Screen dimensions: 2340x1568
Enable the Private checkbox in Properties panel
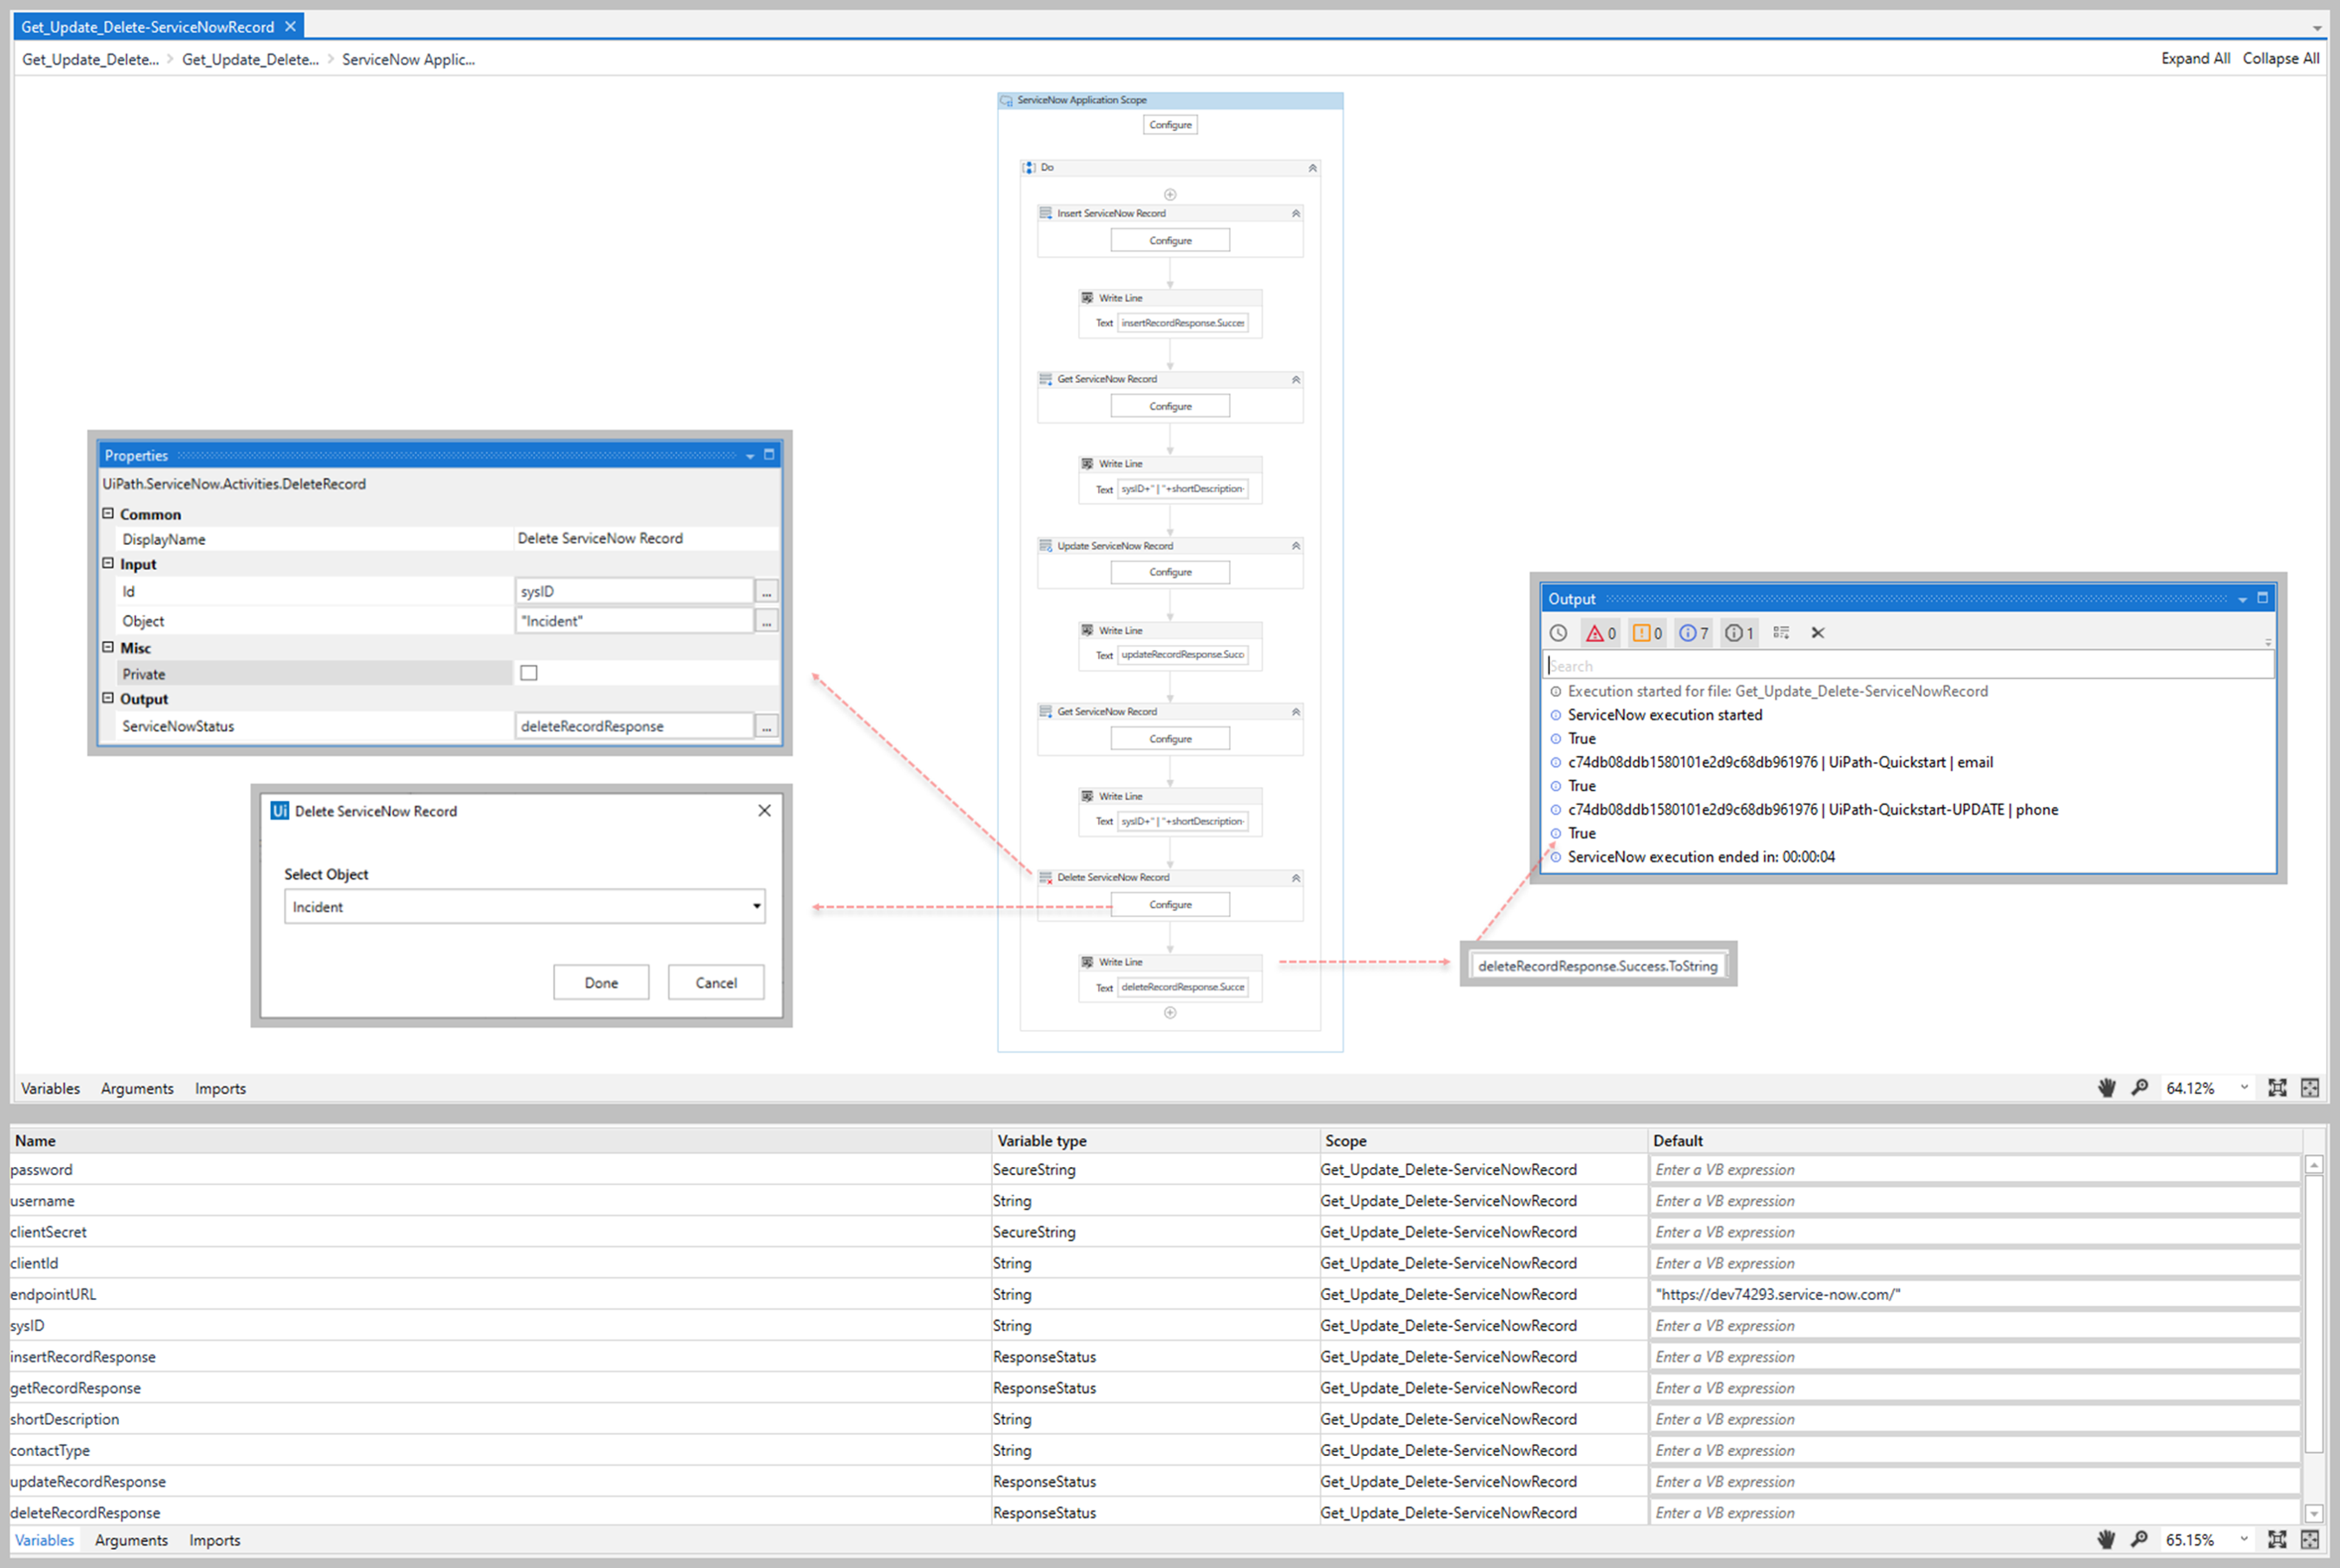point(528,672)
